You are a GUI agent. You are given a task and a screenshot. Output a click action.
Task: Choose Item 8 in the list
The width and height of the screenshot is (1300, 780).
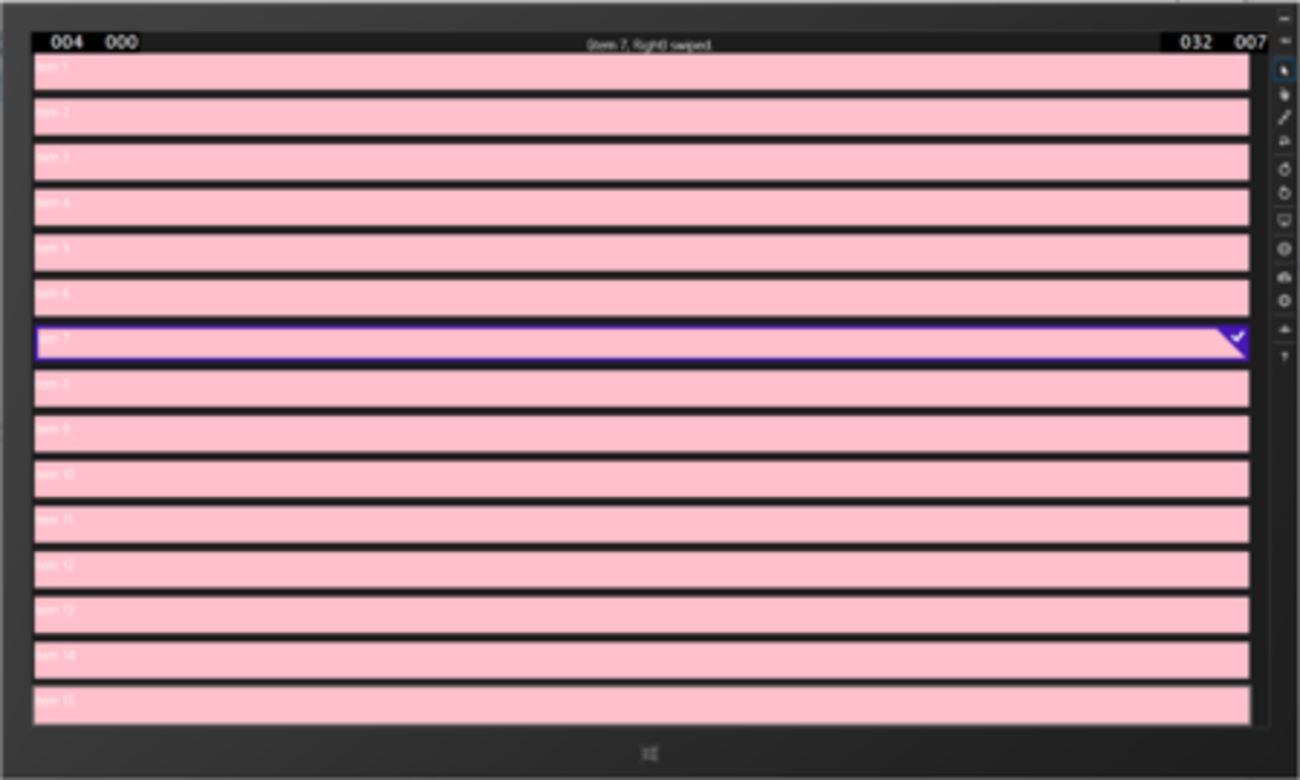click(x=641, y=389)
